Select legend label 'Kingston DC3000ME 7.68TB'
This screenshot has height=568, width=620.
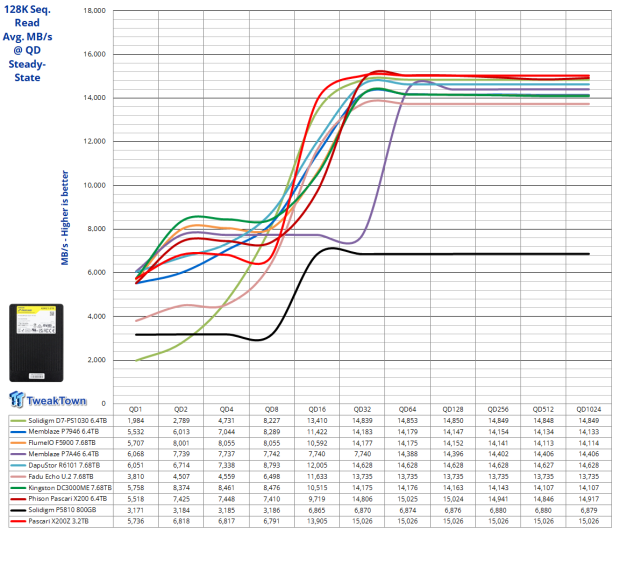coord(70,488)
